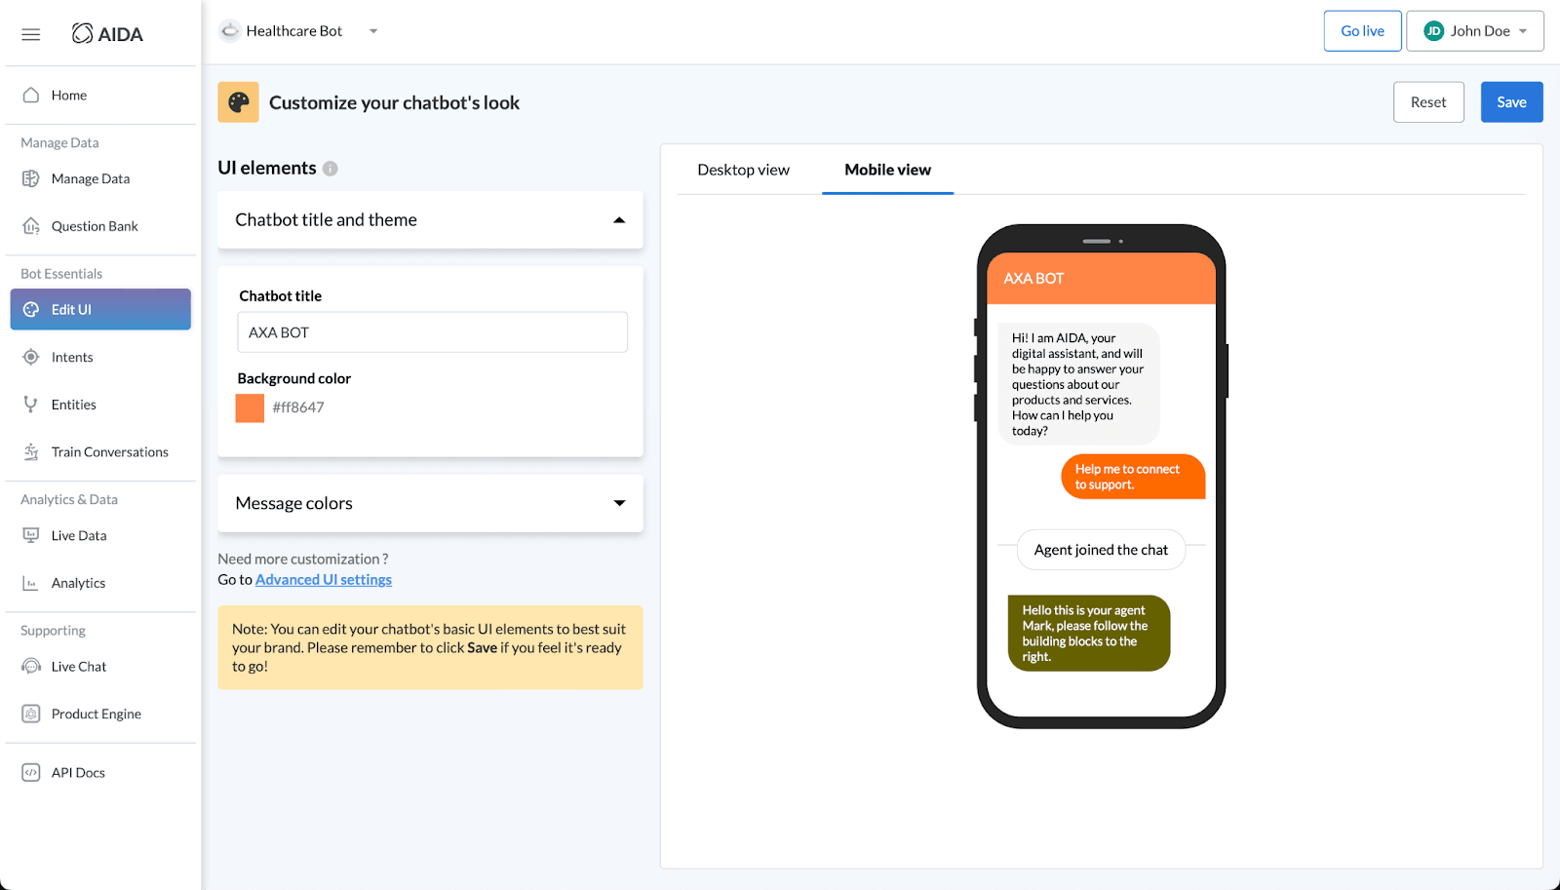
Task: Select the Entities sidebar icon
Action: (31, 404)
